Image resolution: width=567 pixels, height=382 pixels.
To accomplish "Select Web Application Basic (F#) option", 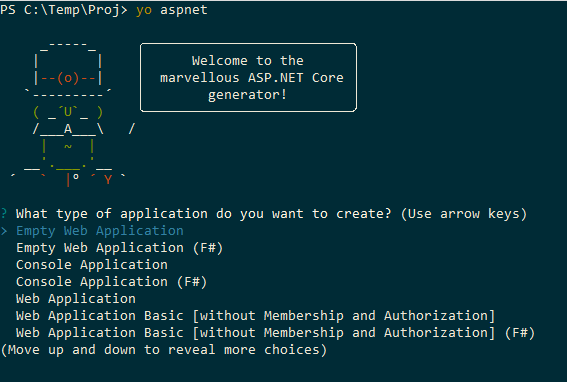I will pos(275,333).
